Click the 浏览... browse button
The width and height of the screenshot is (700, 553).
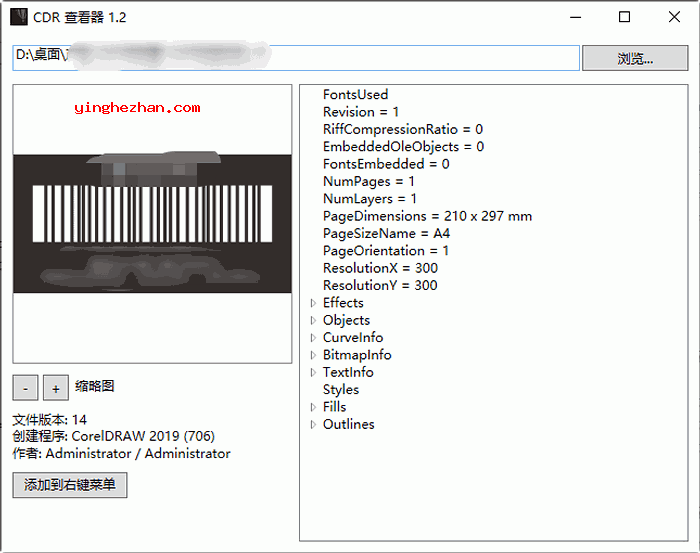pos(635,58)
